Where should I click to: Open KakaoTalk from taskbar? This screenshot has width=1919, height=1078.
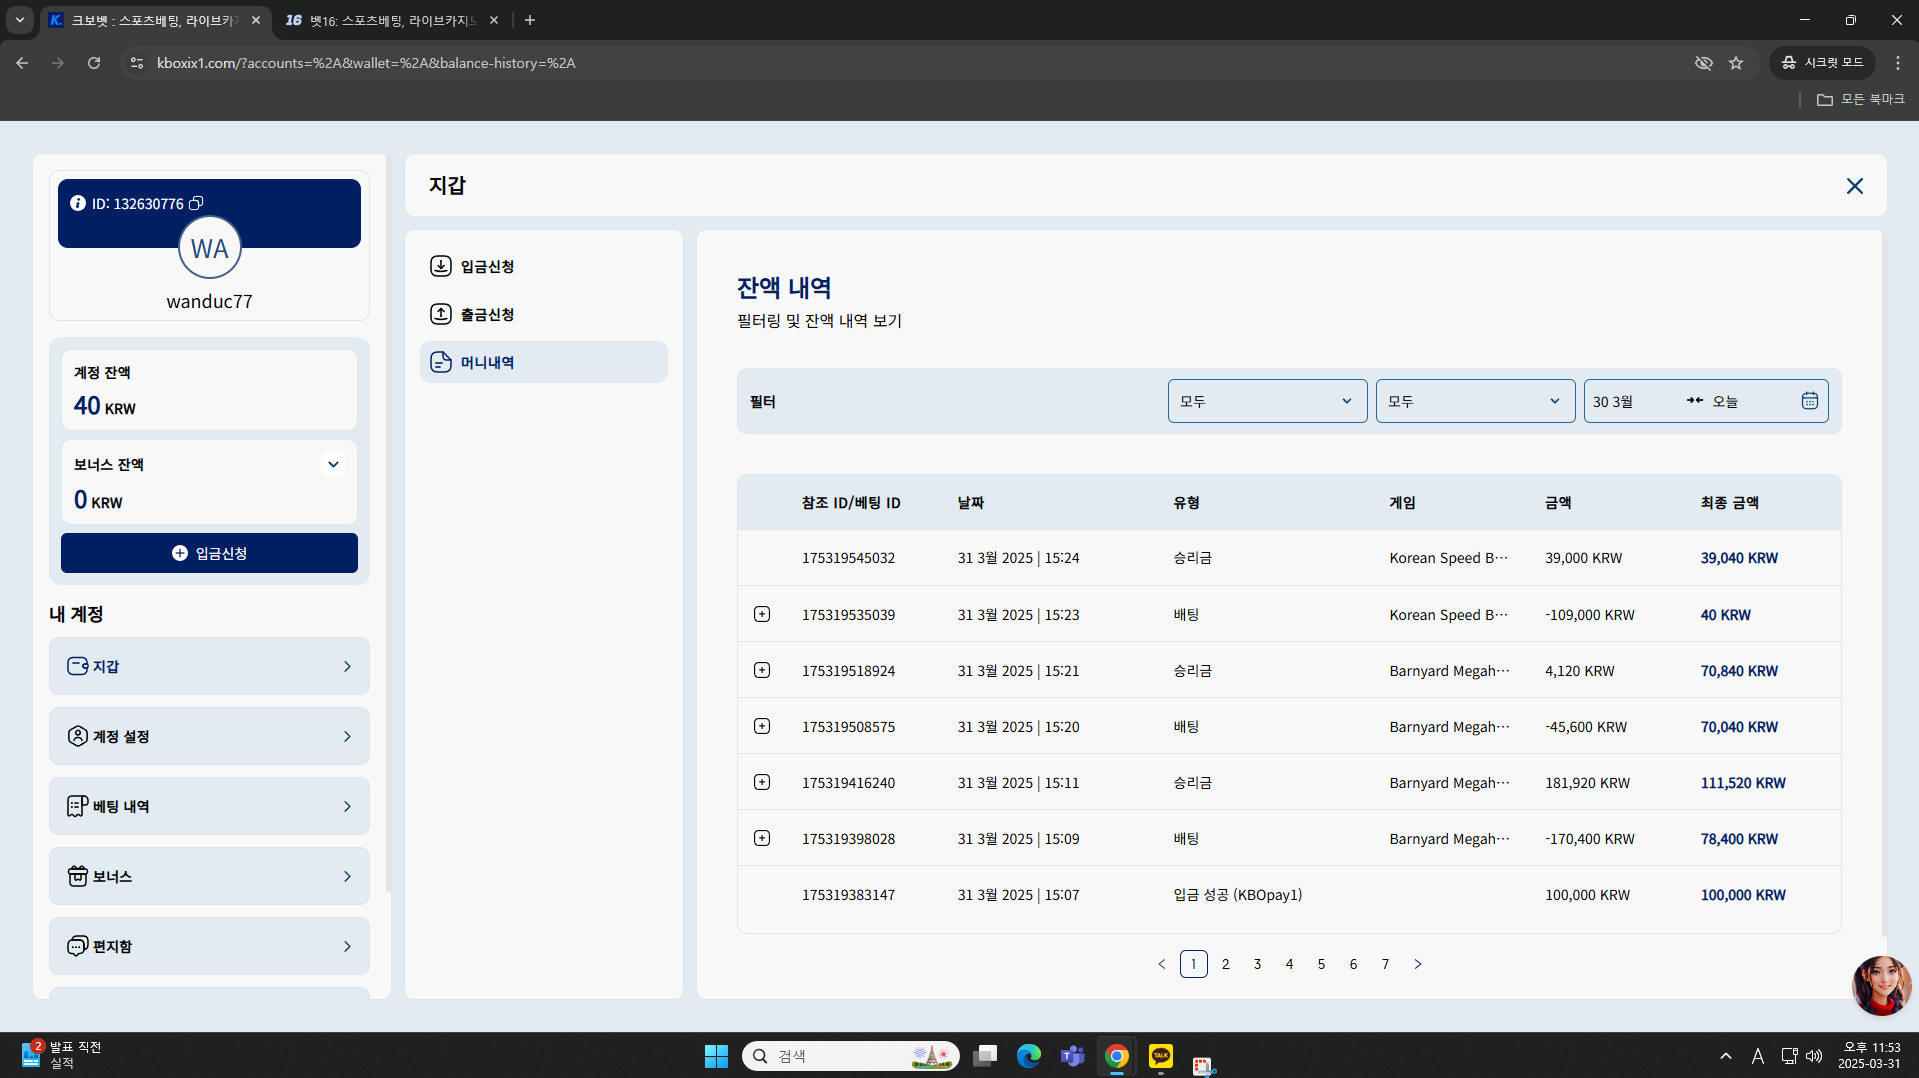point(1160,1056)
